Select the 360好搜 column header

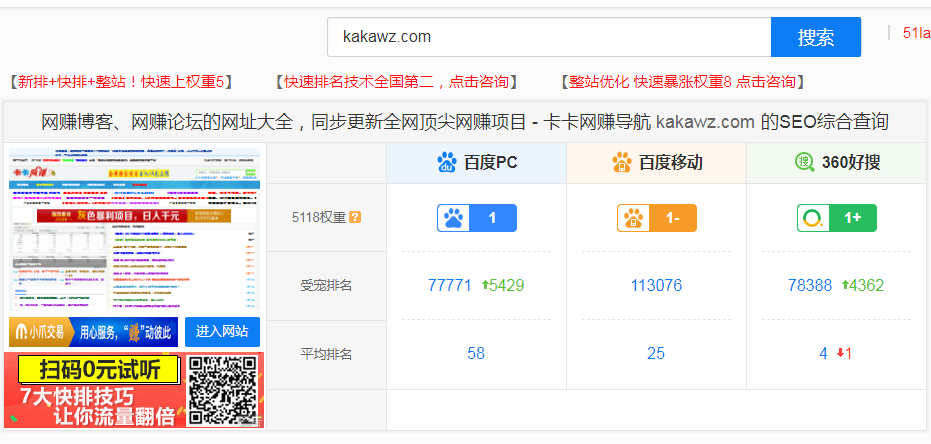coord(837,163)
